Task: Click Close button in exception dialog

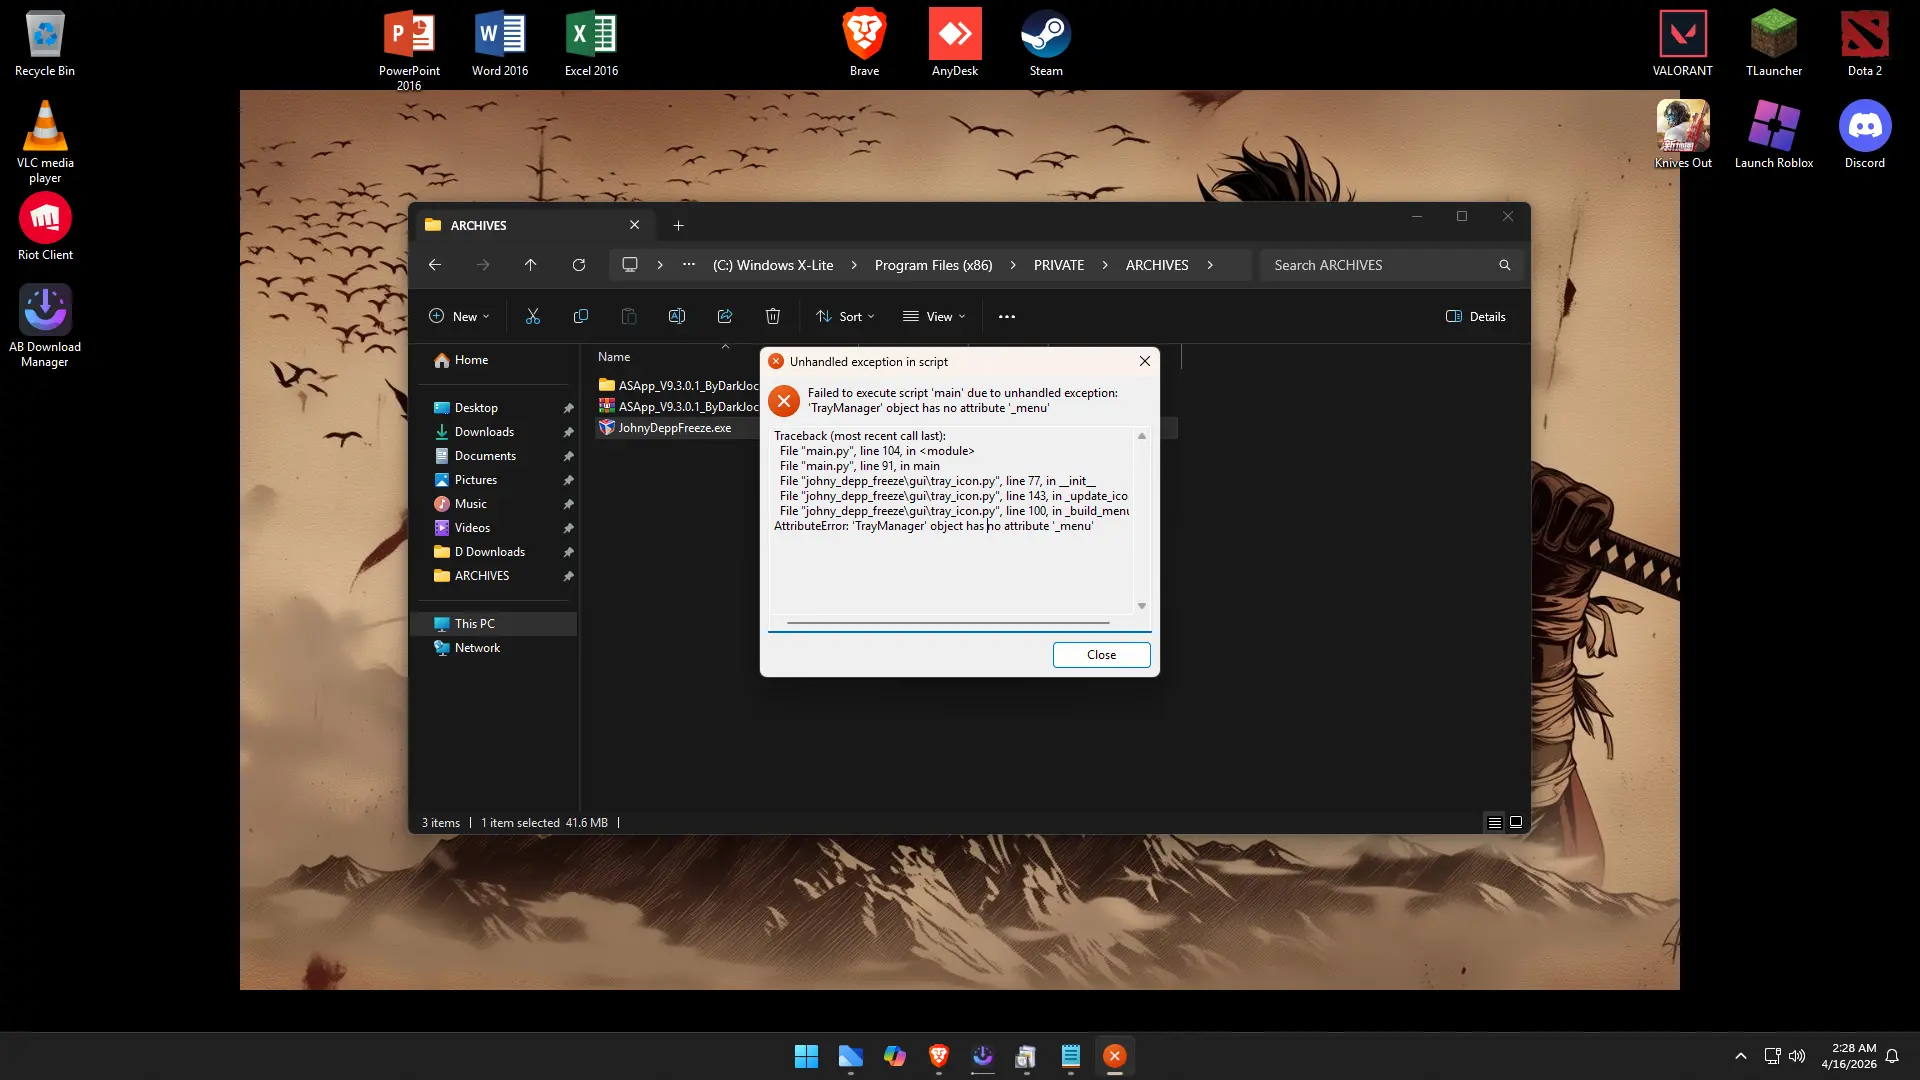Action: coord(1101,654)
